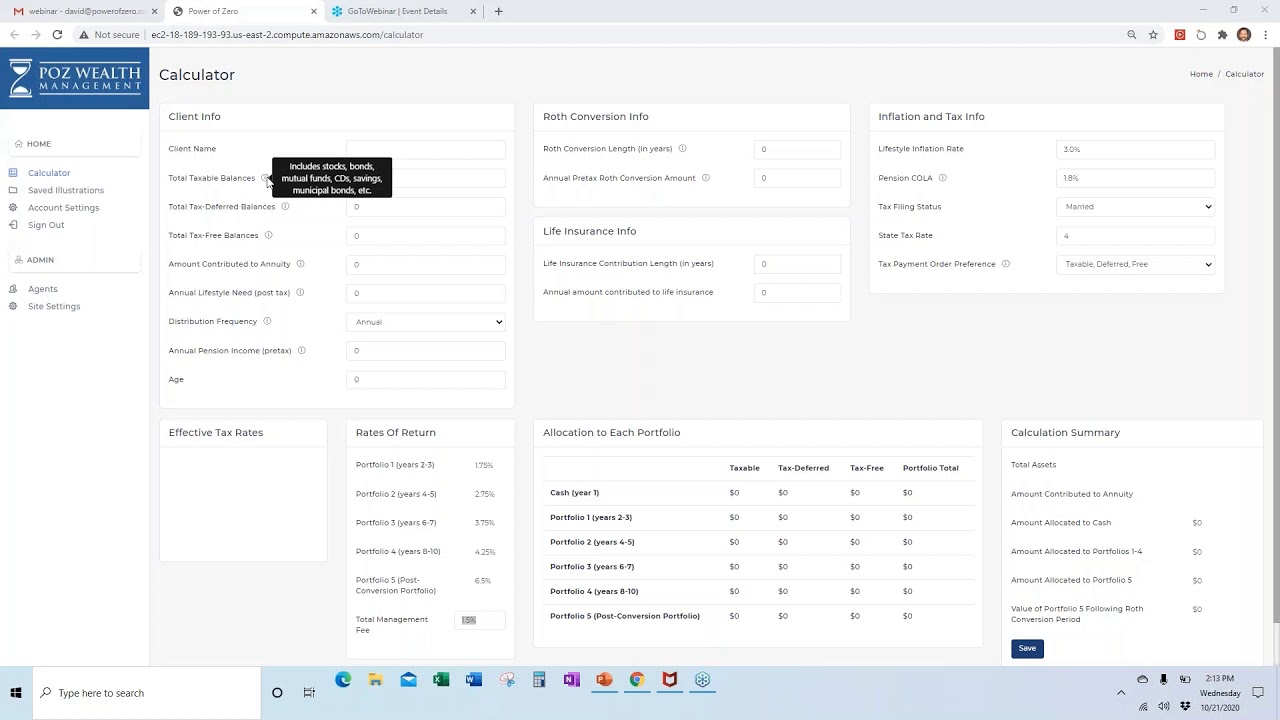Screen dimensions: 1280x720
Task: Click the Total Tax-Deferred Balances input
Action: click(x=426, y=207)
